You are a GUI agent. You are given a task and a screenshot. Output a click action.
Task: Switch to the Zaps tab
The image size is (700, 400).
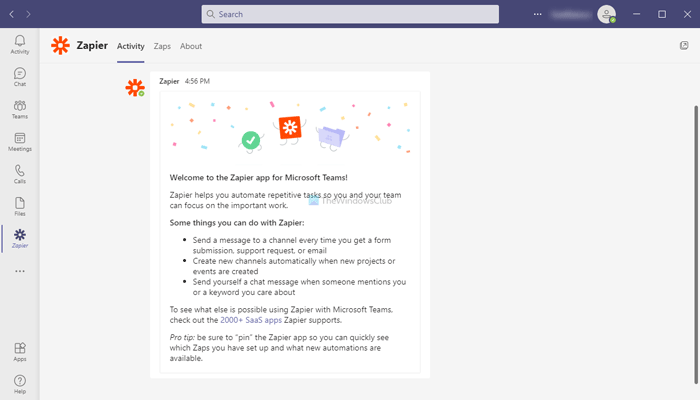click(162, 46)
